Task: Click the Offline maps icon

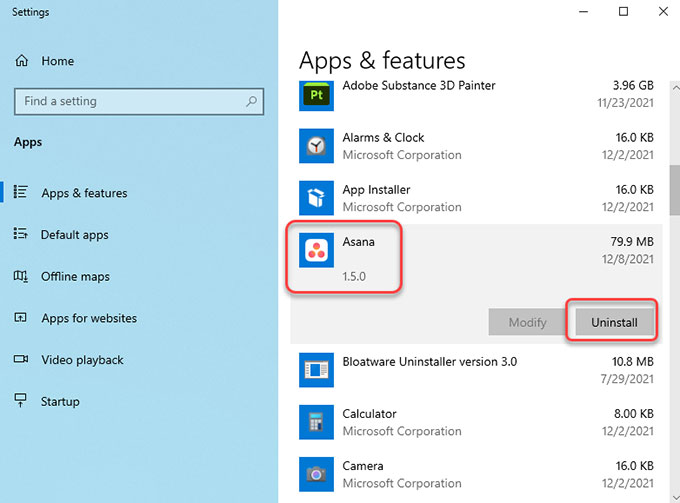Action: (20, 276)
